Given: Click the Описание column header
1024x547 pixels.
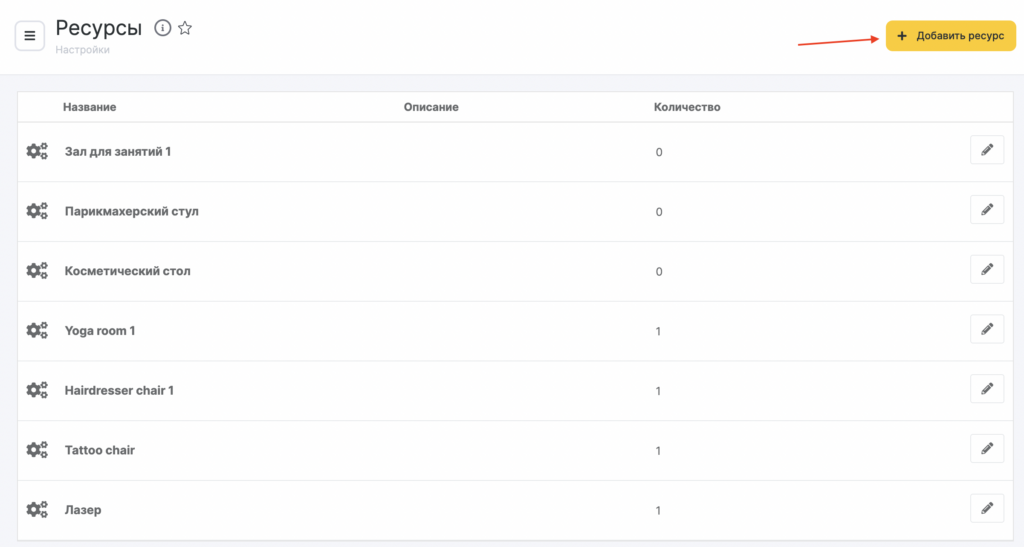Looking at the screenshot, I should pyautogui.click(x=431, y=107).
